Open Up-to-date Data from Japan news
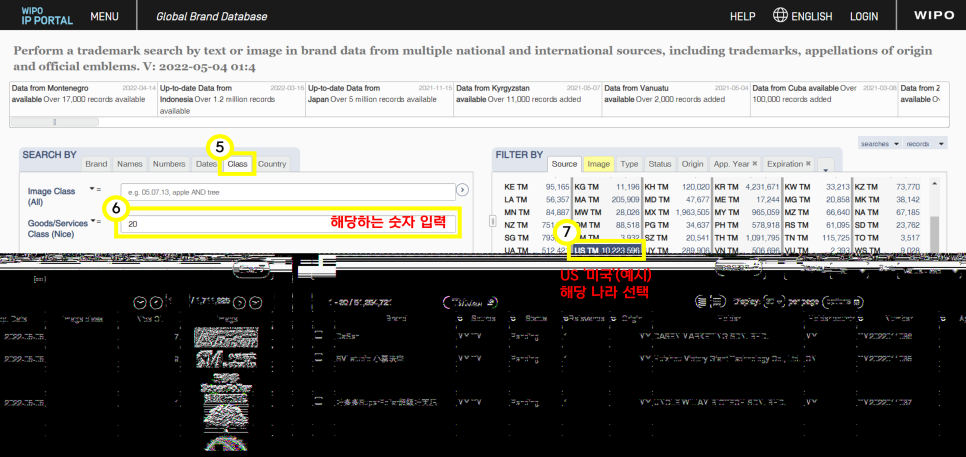 (x=380, y=99)
